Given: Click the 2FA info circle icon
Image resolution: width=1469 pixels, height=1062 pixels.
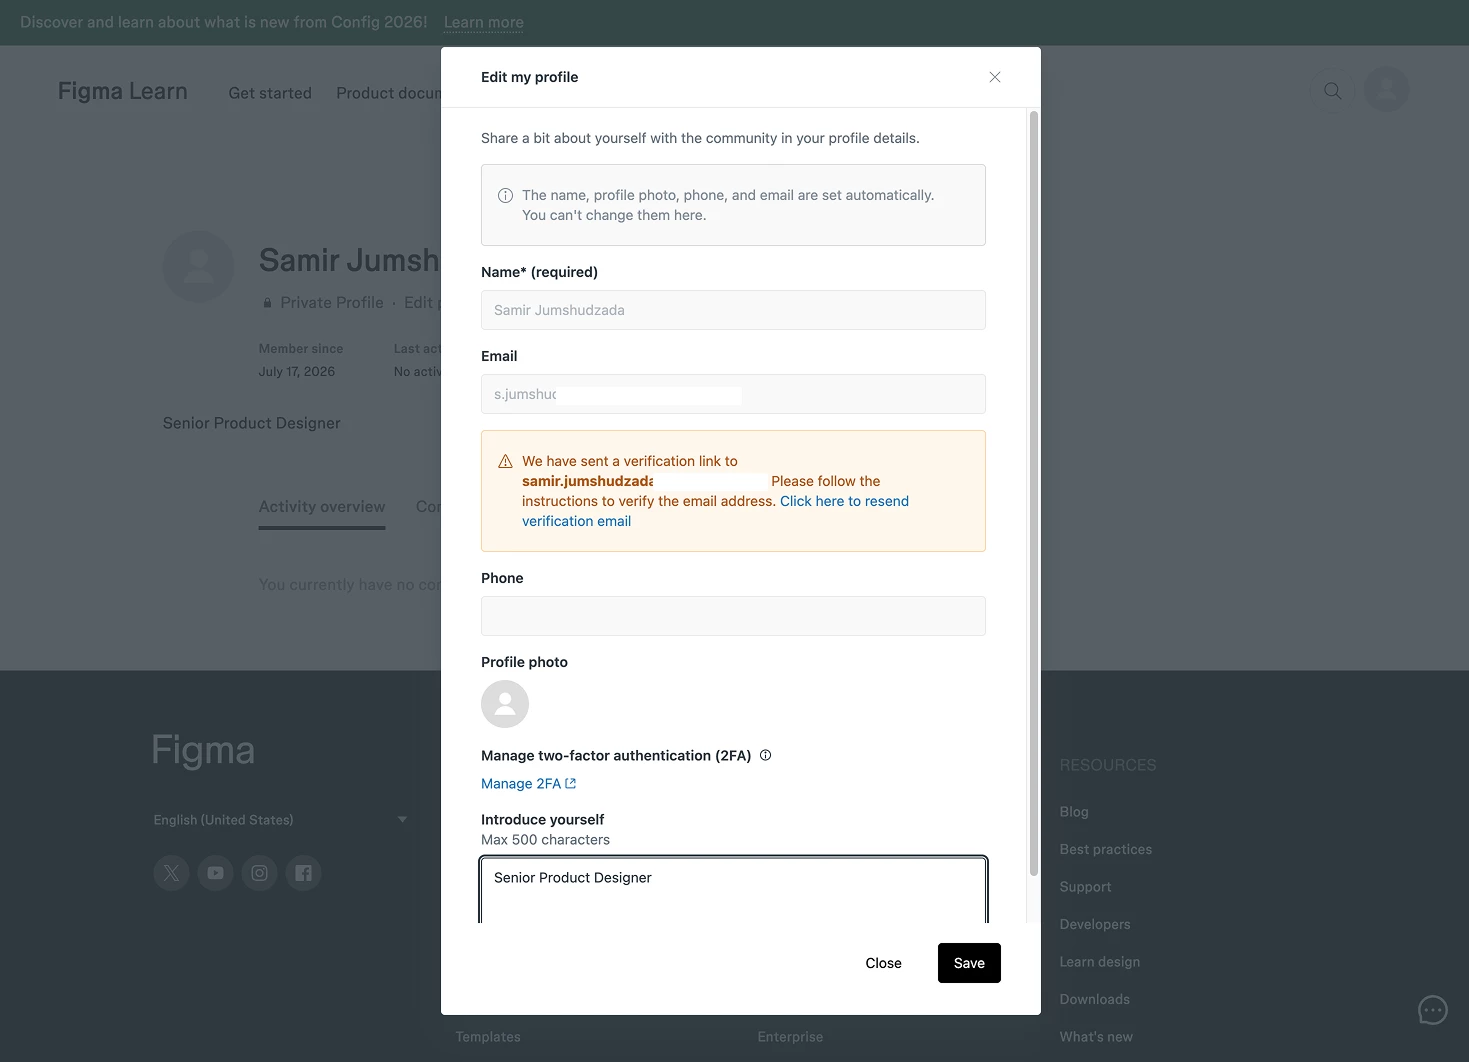Looking at the screenshot, I should click(x=766, y=756).
